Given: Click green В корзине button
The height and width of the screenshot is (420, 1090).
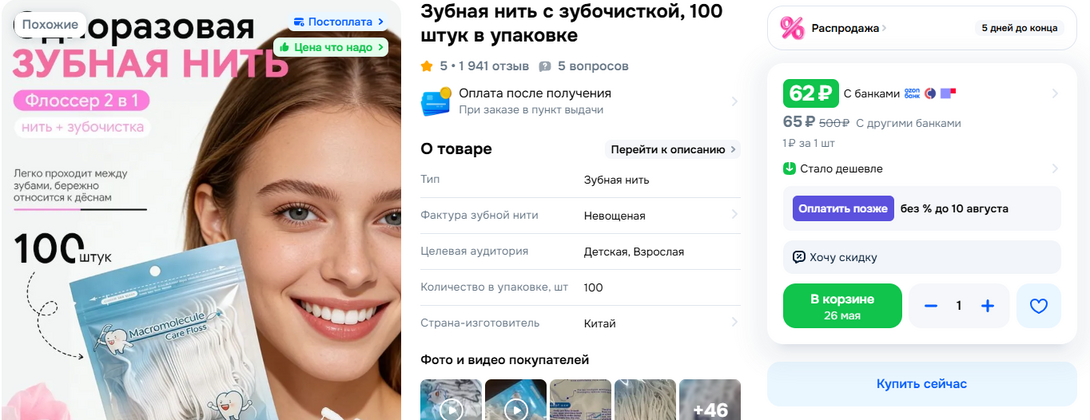Looking at the screenshot, I should [842, 306].
